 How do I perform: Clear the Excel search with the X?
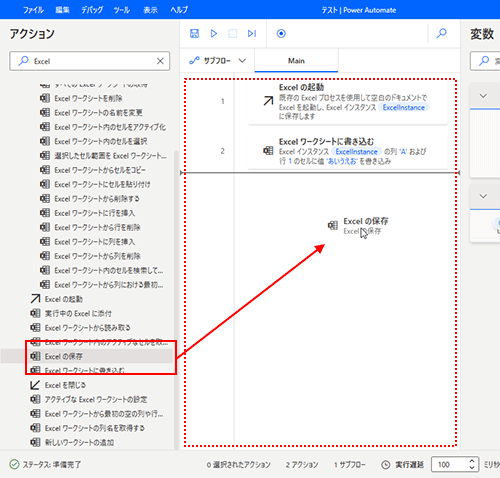pyautogui.click(x=160, y=61)
